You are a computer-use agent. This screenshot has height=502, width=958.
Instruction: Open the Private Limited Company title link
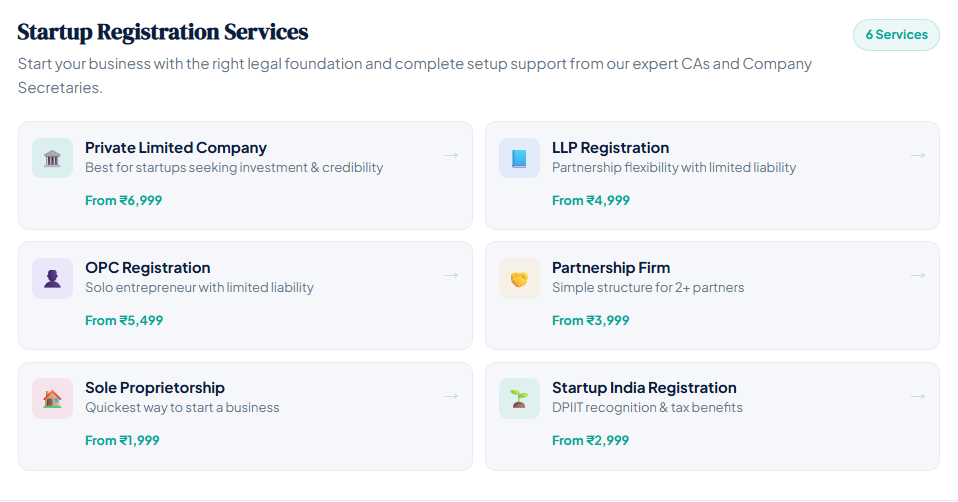click(176, 148)
